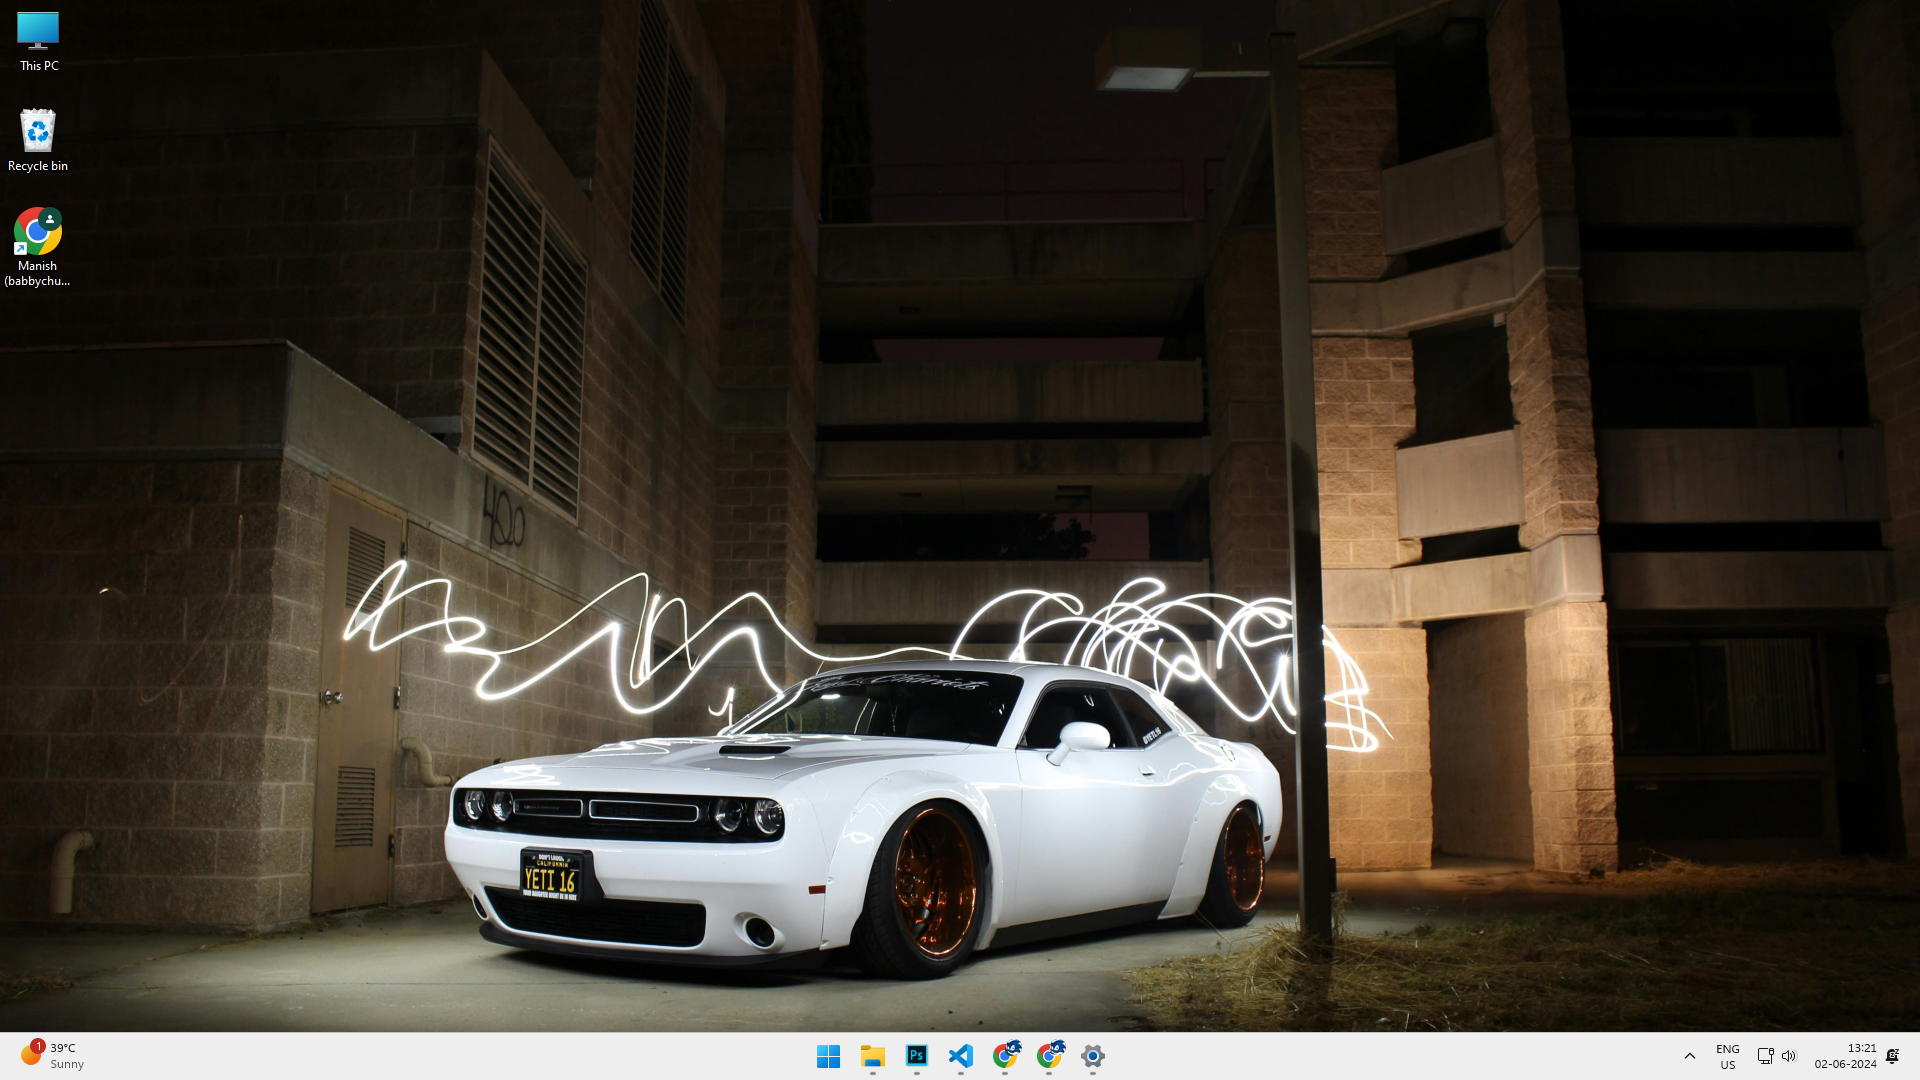
Task: Click the speaker volume tray icon
Action: pos(1789,1056)
